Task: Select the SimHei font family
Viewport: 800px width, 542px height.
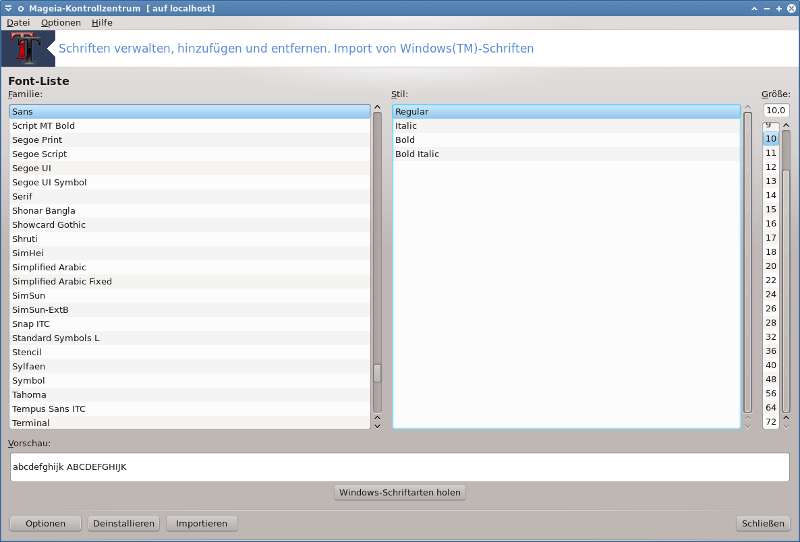Action: coord(190,253)
